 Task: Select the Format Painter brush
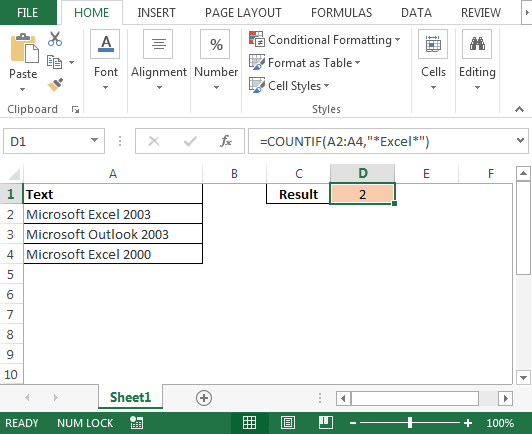55,85
